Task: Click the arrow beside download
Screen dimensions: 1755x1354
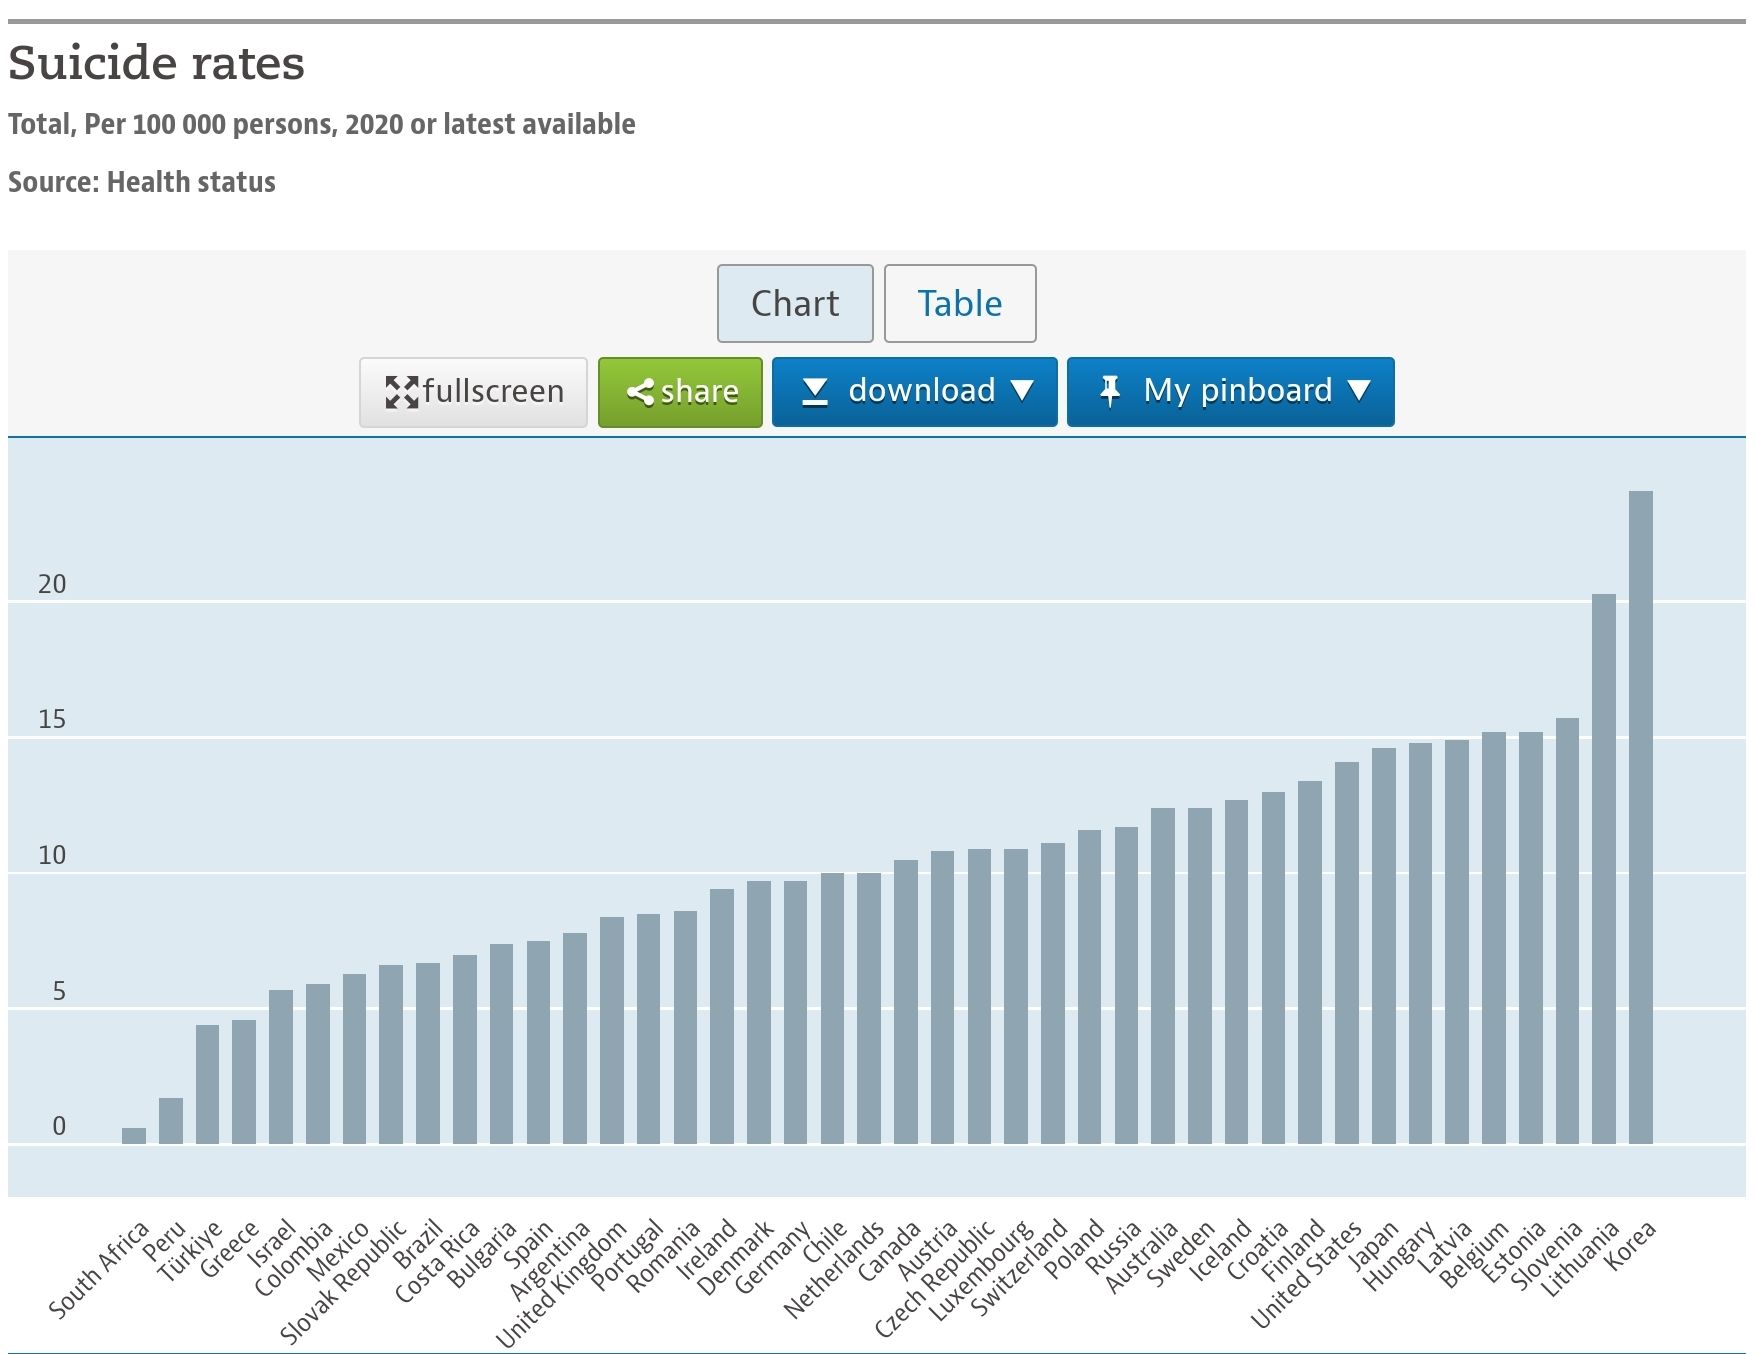Action: click(x=1022, y=391)
